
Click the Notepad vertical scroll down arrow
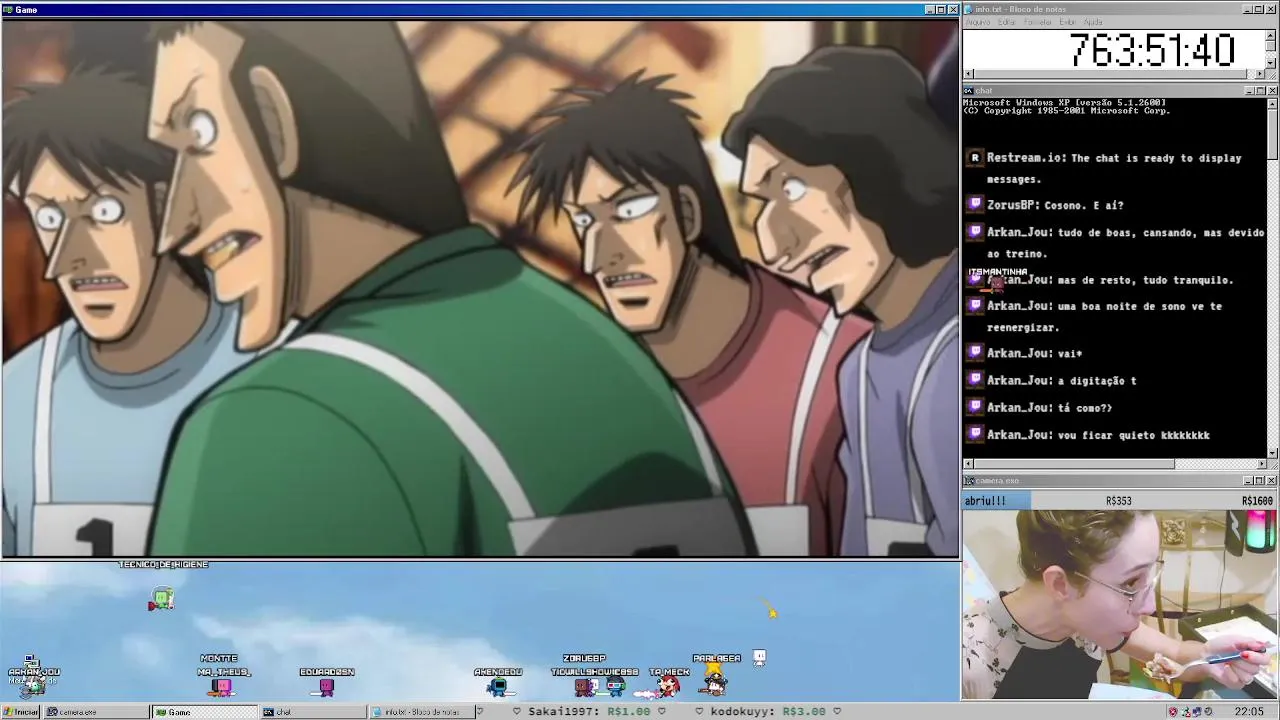(x=1271, y=62)
